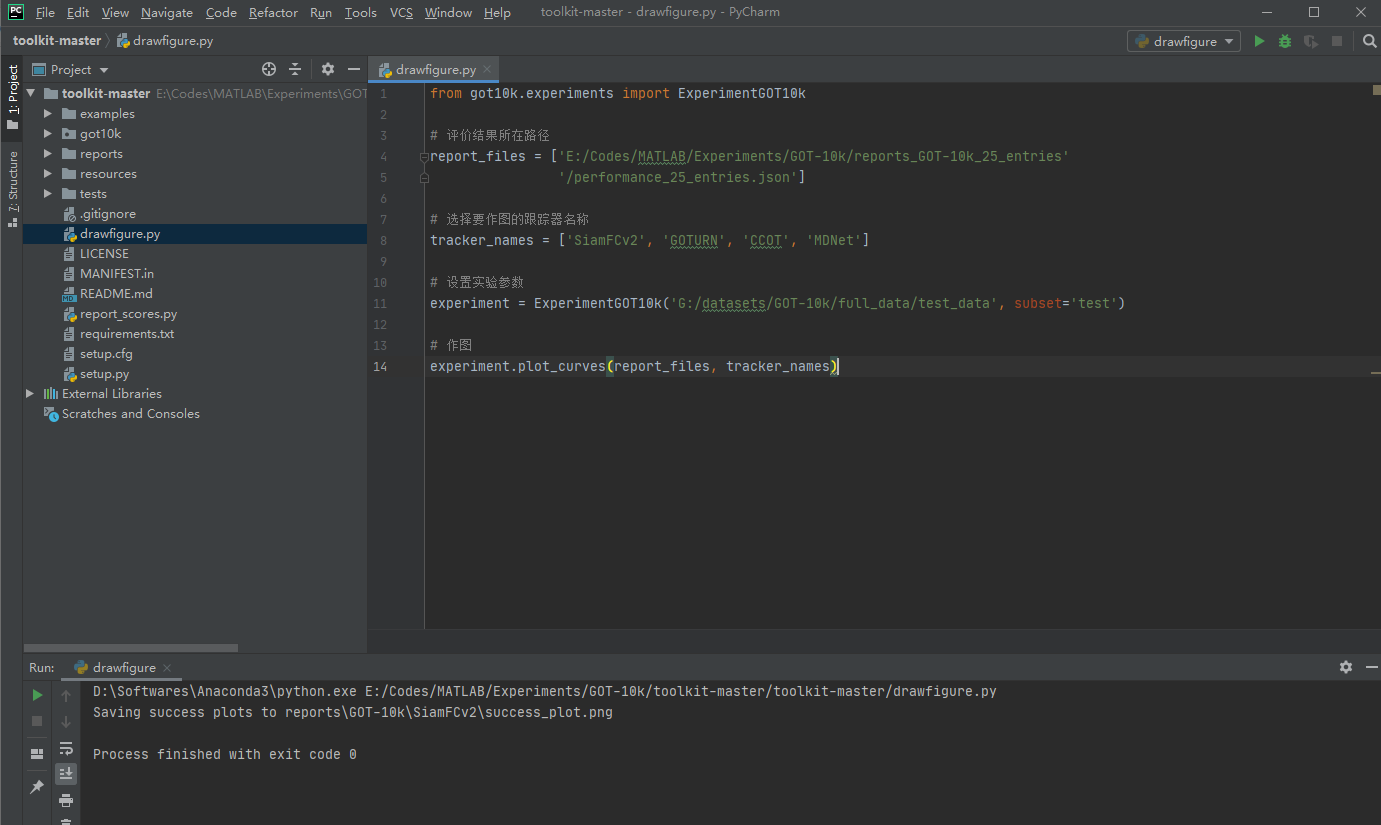1381x825 pixels.
Task: Expand the reports folder
Action: pos(48,153)
